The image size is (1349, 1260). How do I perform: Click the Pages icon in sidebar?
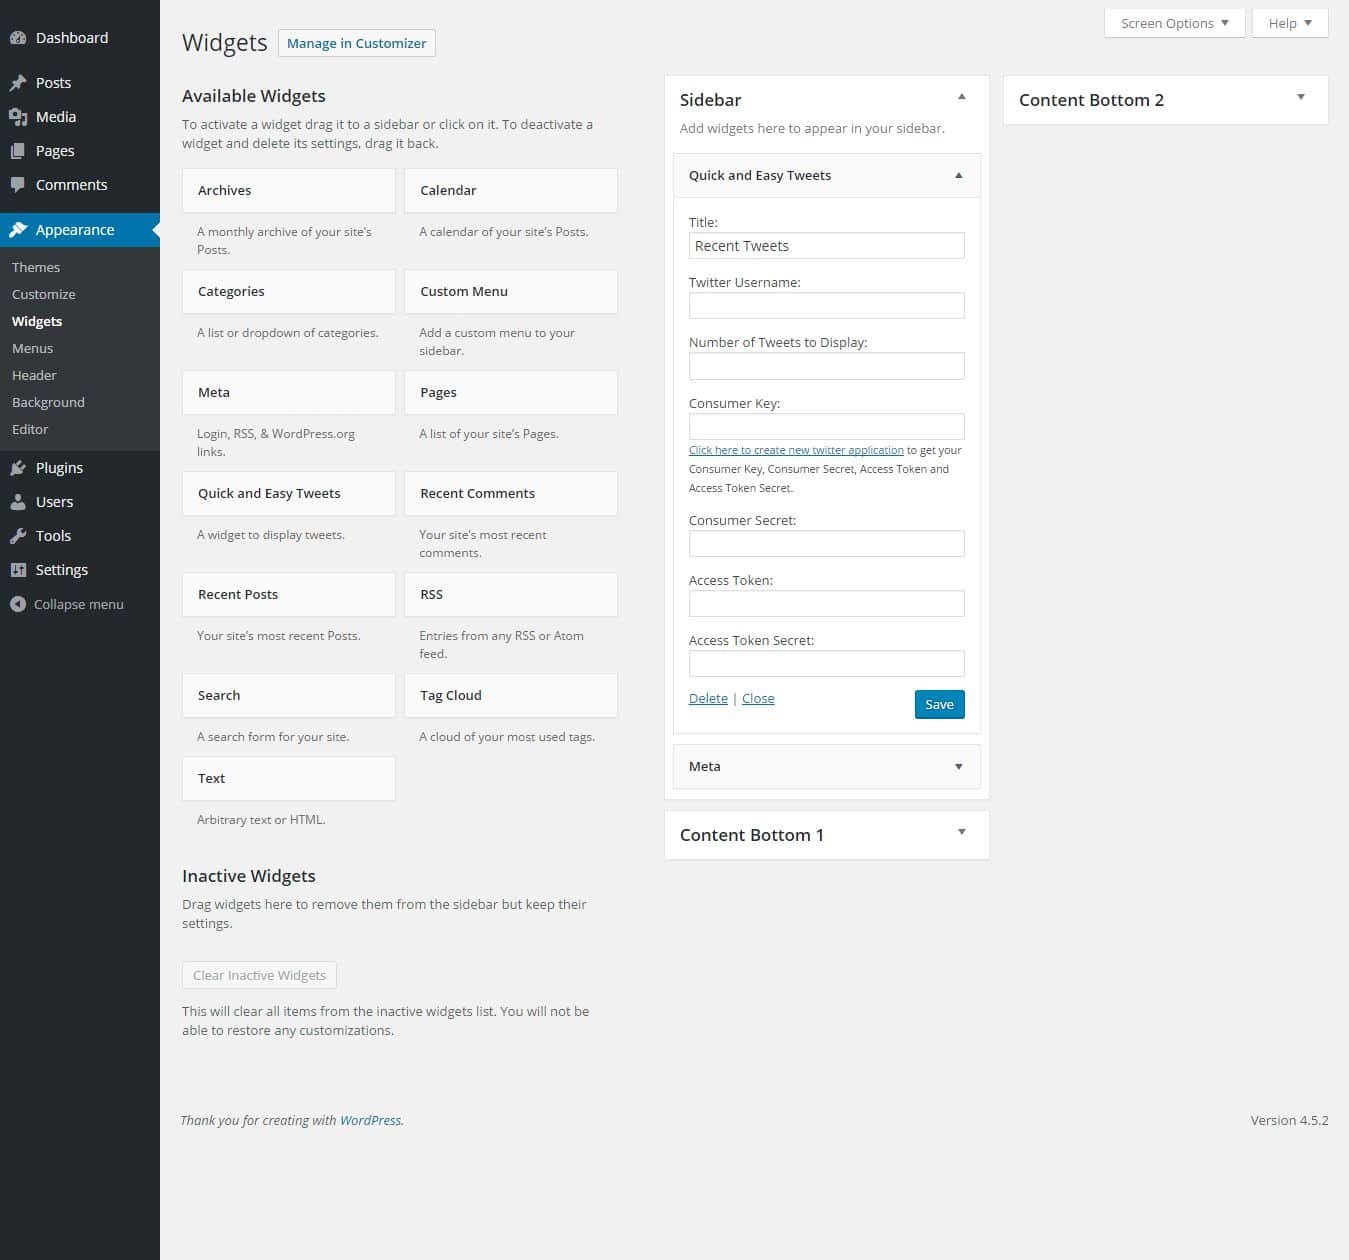18,151
